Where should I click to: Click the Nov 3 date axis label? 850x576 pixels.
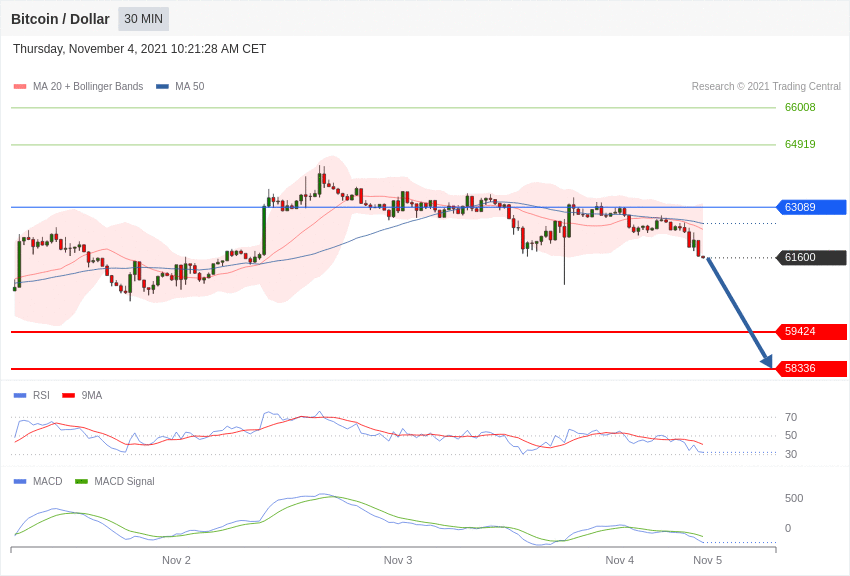[398, 560]
